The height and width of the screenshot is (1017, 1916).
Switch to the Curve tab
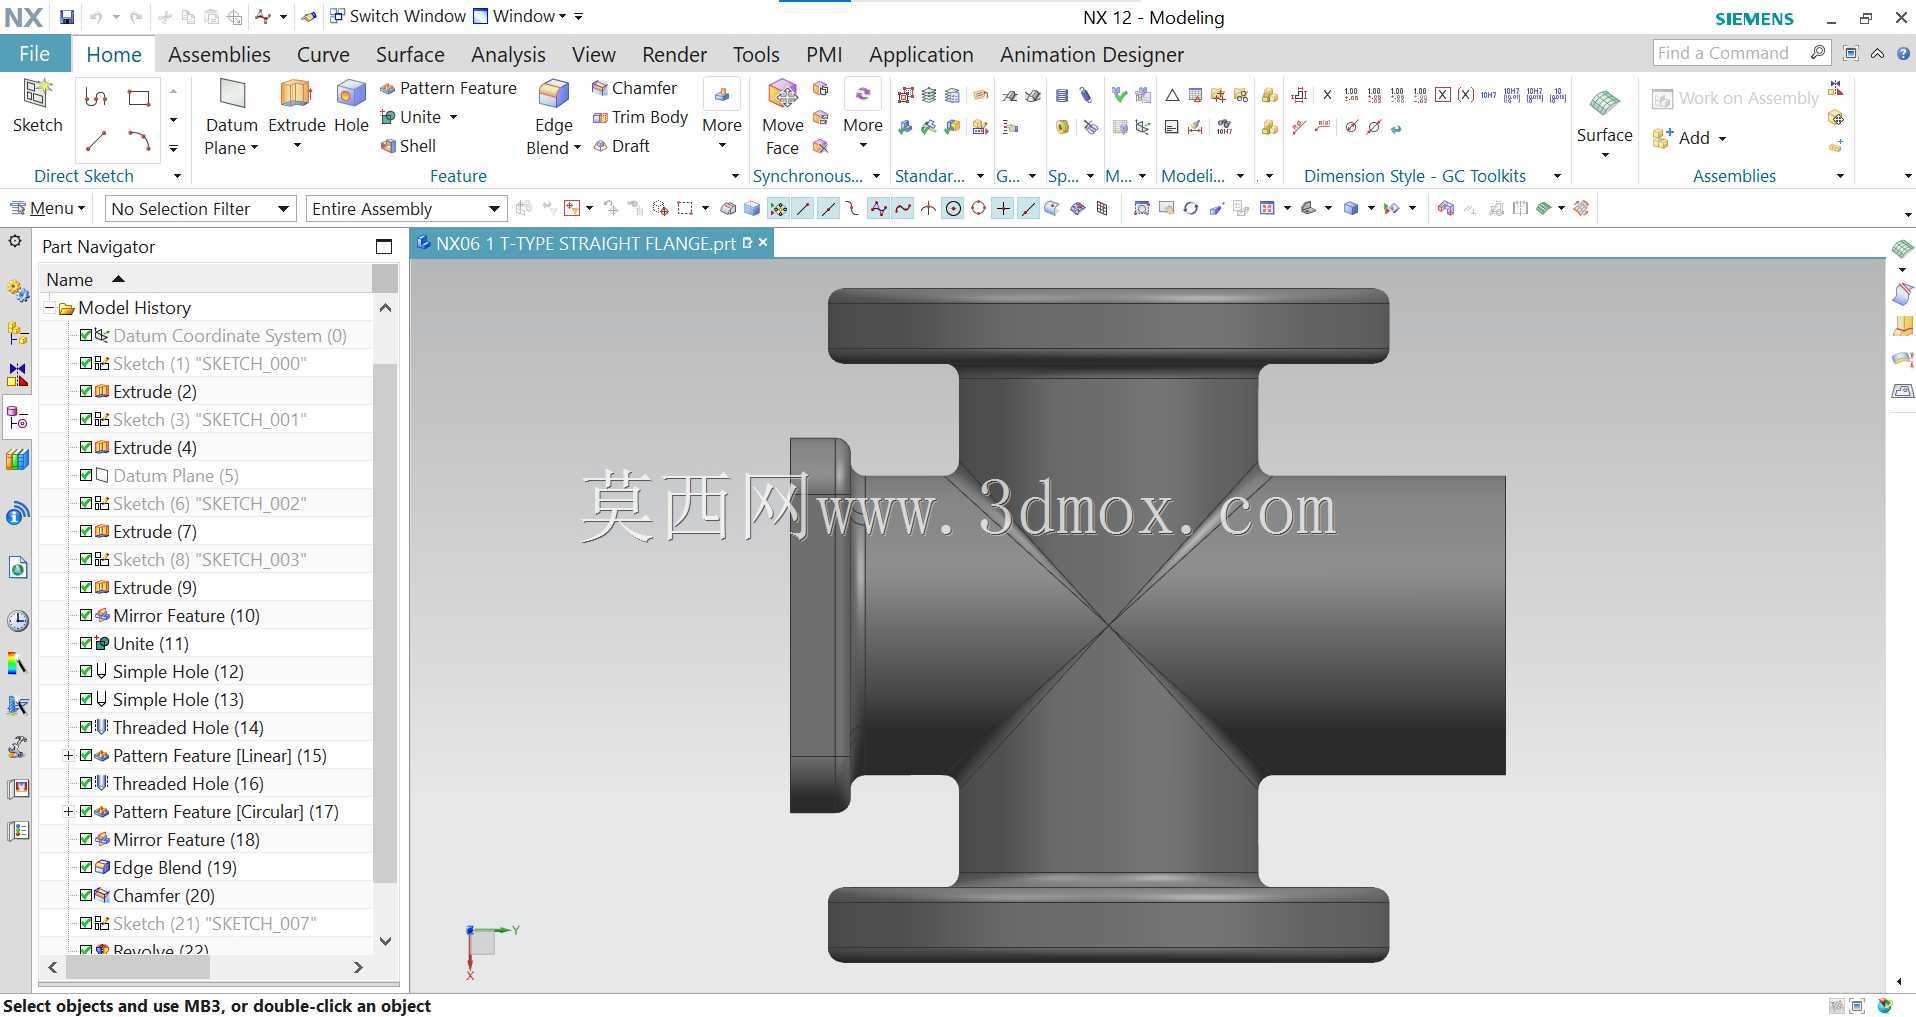[x=323, y=54]
